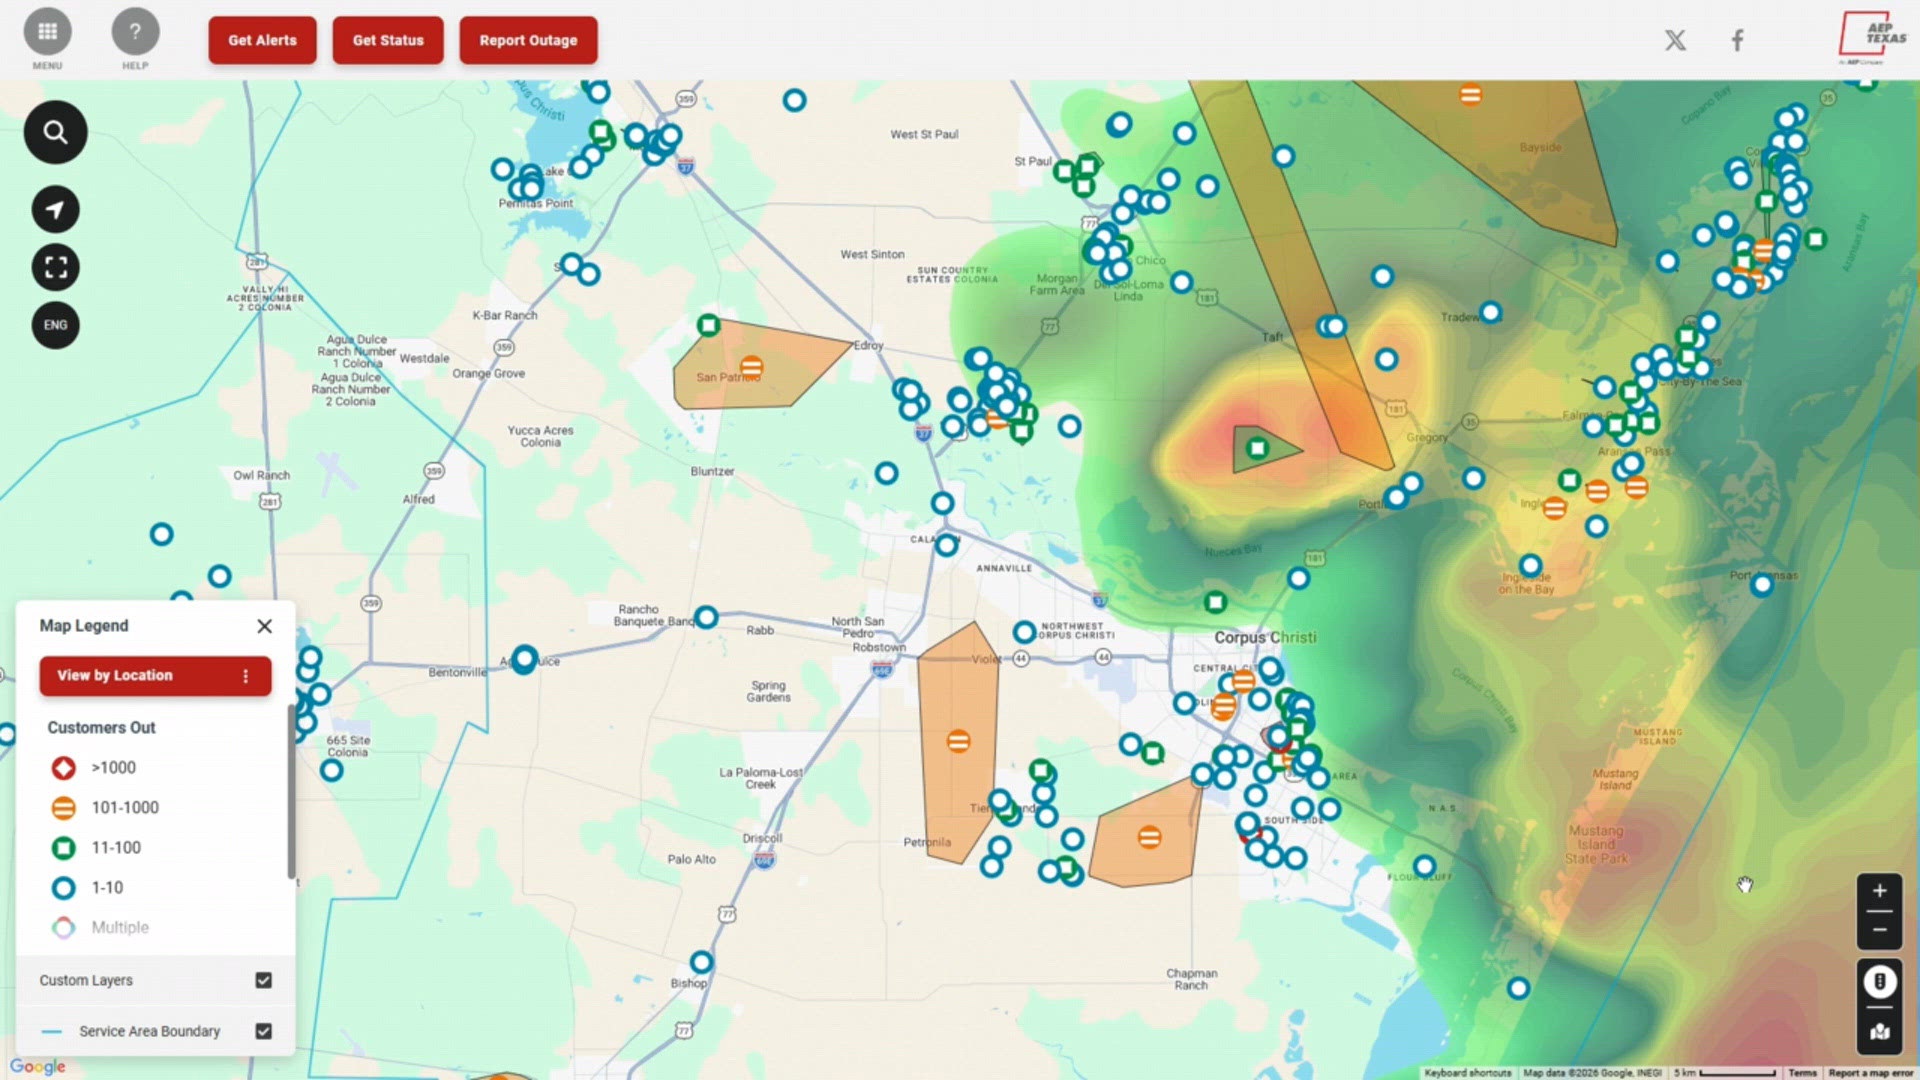The width and height of the screenshot is (1920, 1080).
Task: Switch the map type button
Action: pos(1879,1031)
